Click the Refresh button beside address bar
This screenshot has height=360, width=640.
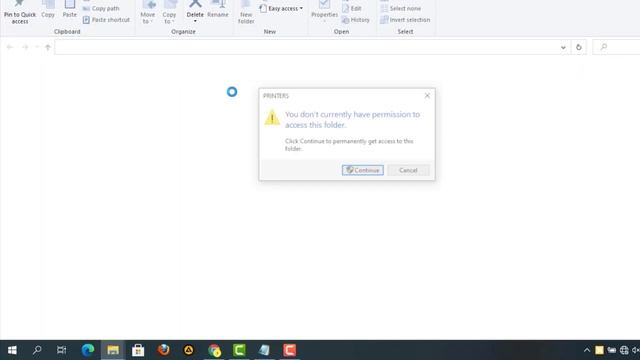click(578, 47)
